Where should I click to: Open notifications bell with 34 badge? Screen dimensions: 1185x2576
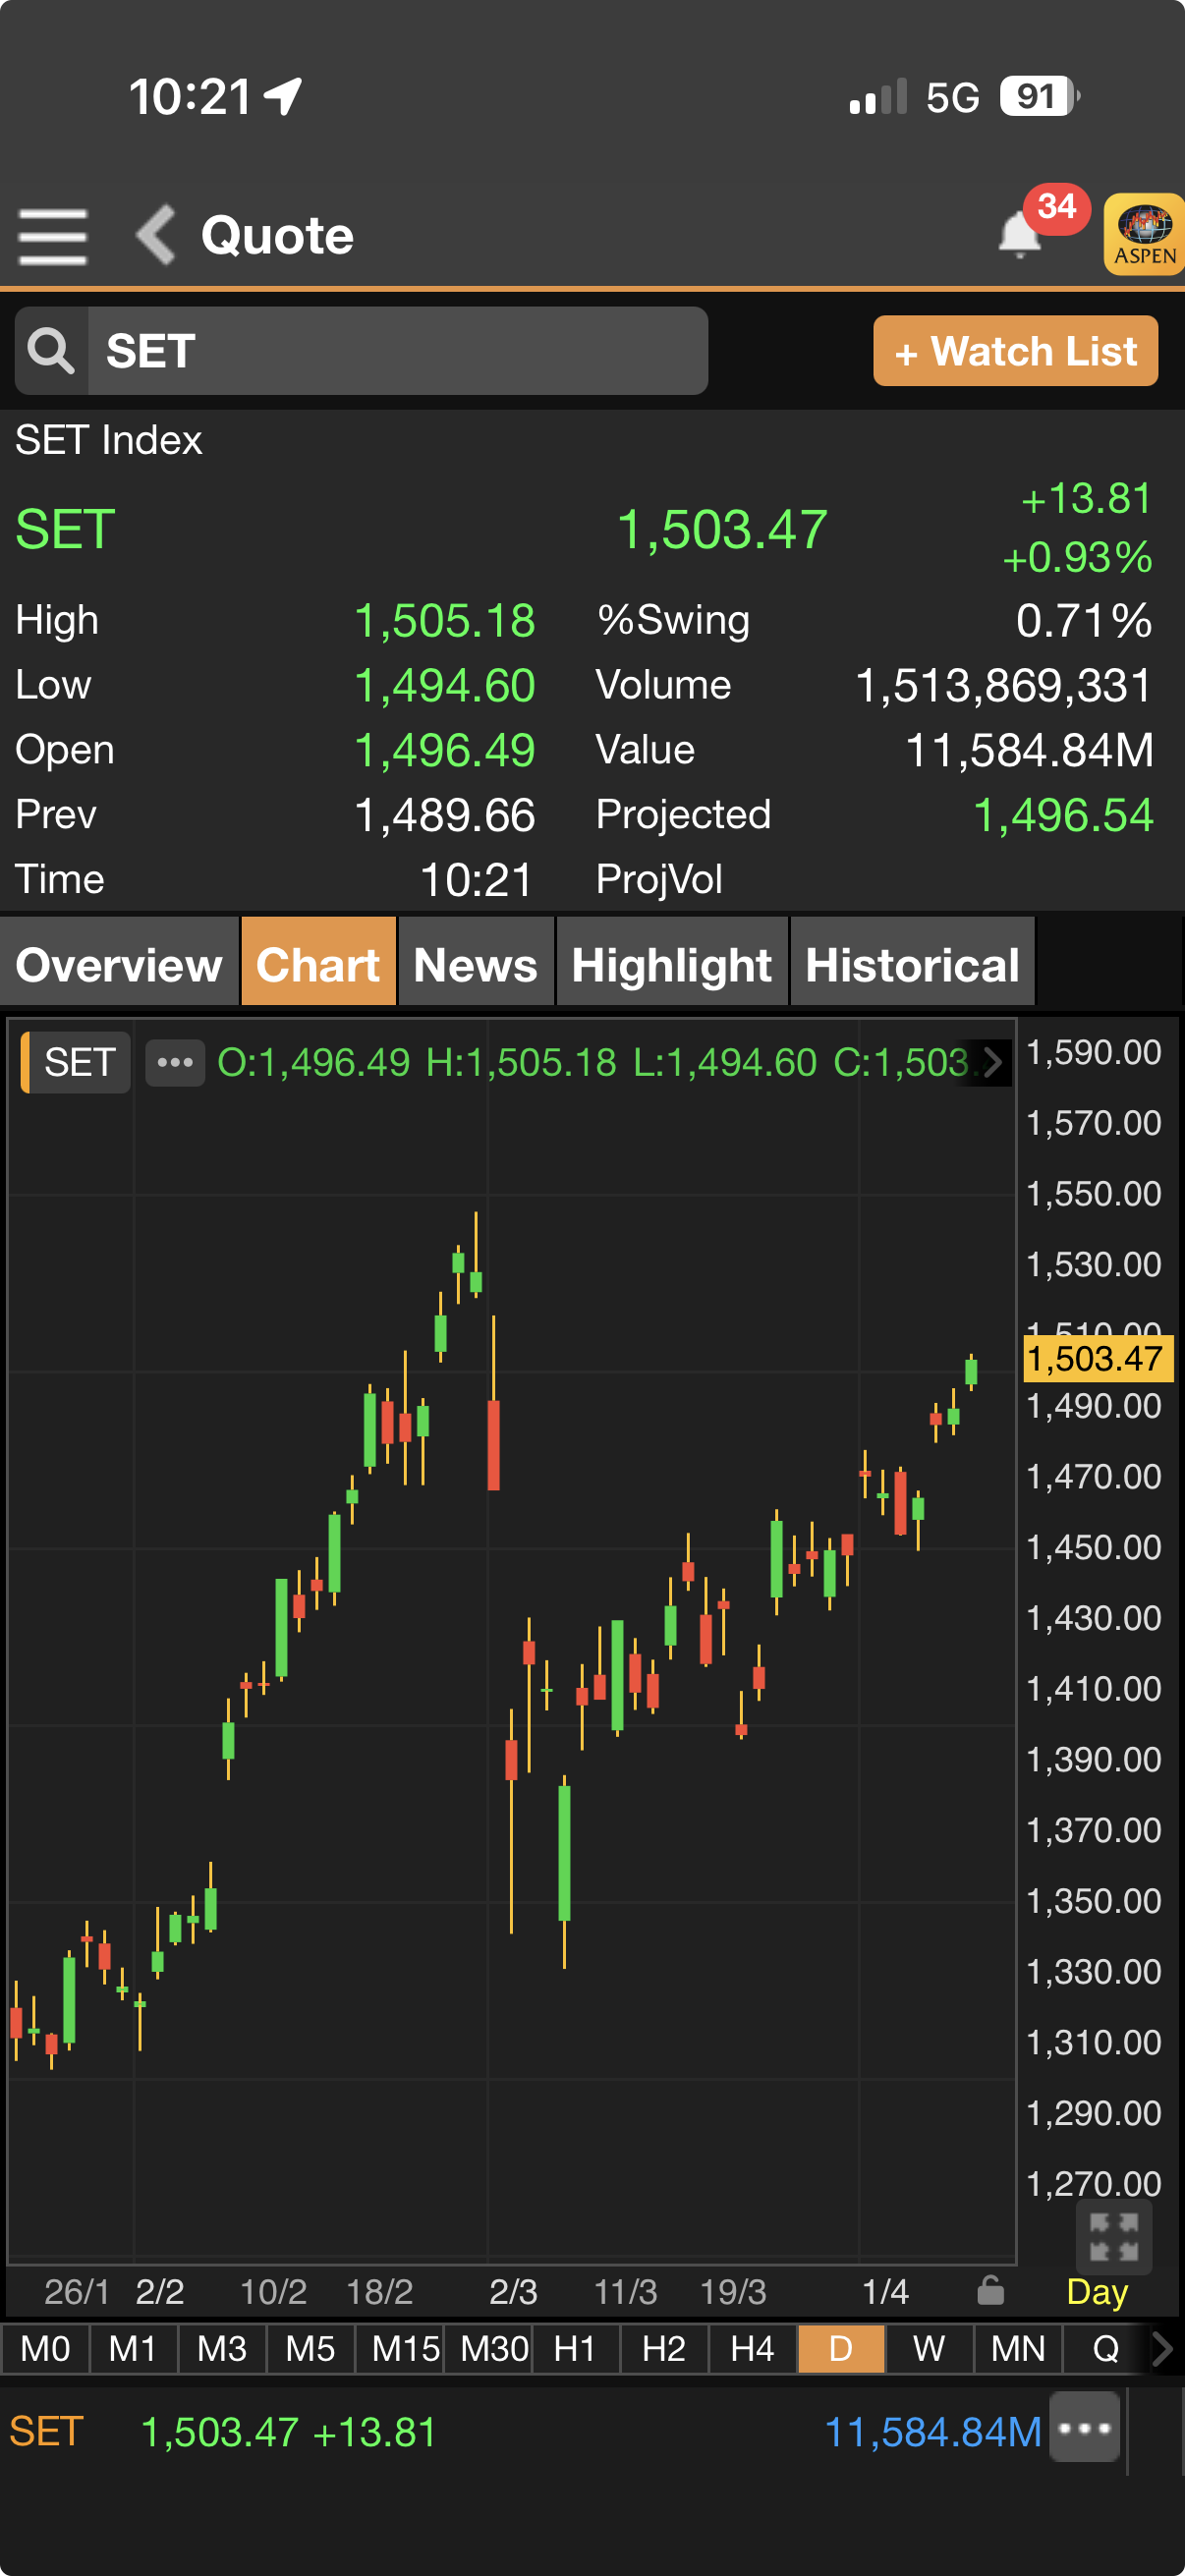[x=1020, y=235]
